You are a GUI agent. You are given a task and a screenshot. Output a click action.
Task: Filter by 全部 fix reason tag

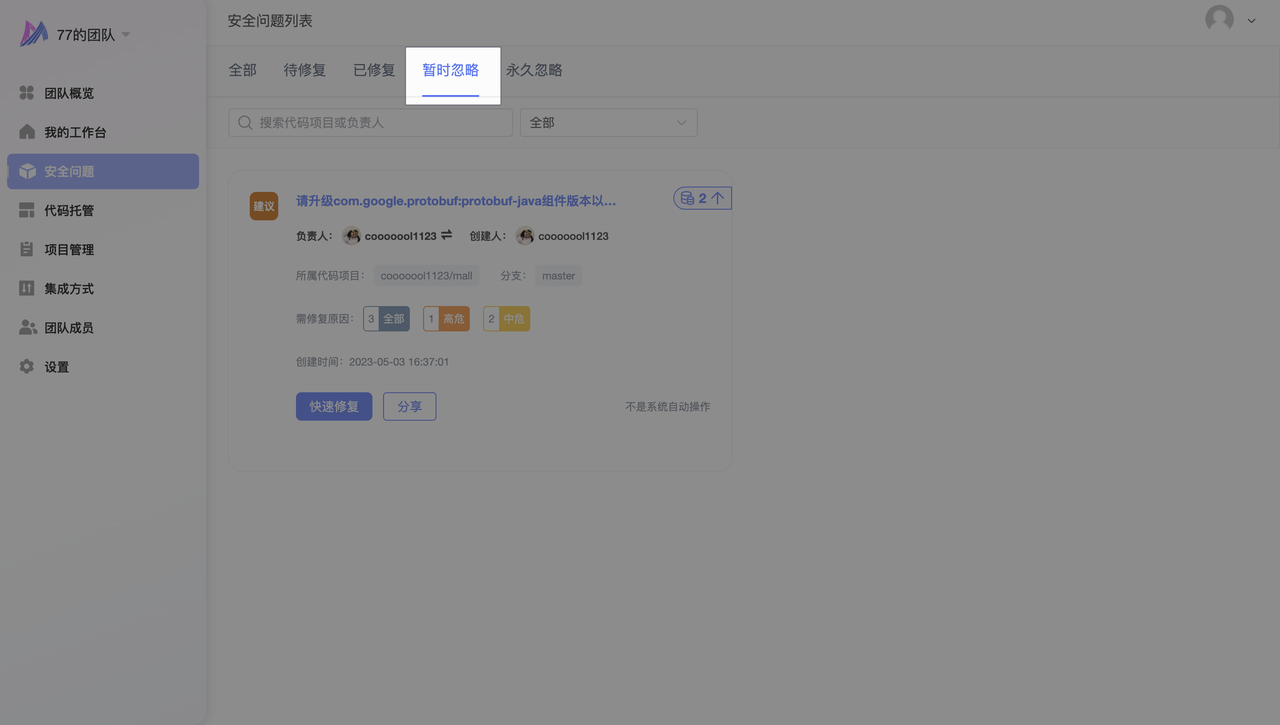tap(386, 319)
